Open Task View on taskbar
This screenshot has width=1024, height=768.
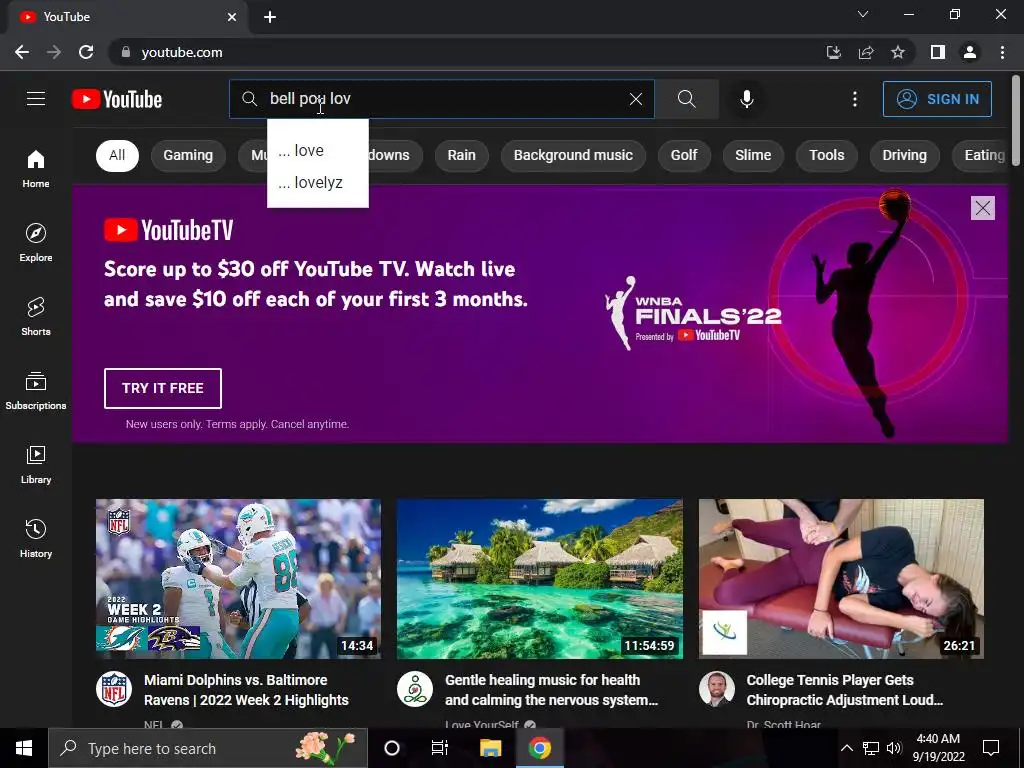pyautogui.click(x=440, y=748)
